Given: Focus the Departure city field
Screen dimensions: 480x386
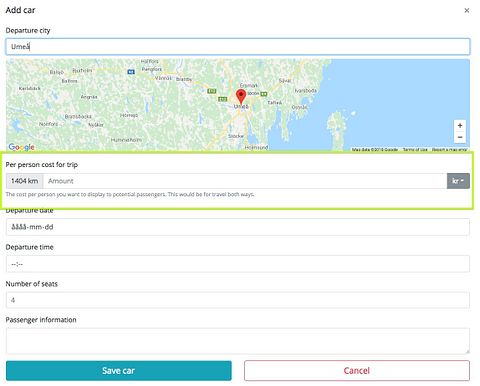Looking at the screenshot, I should [238, 47].
